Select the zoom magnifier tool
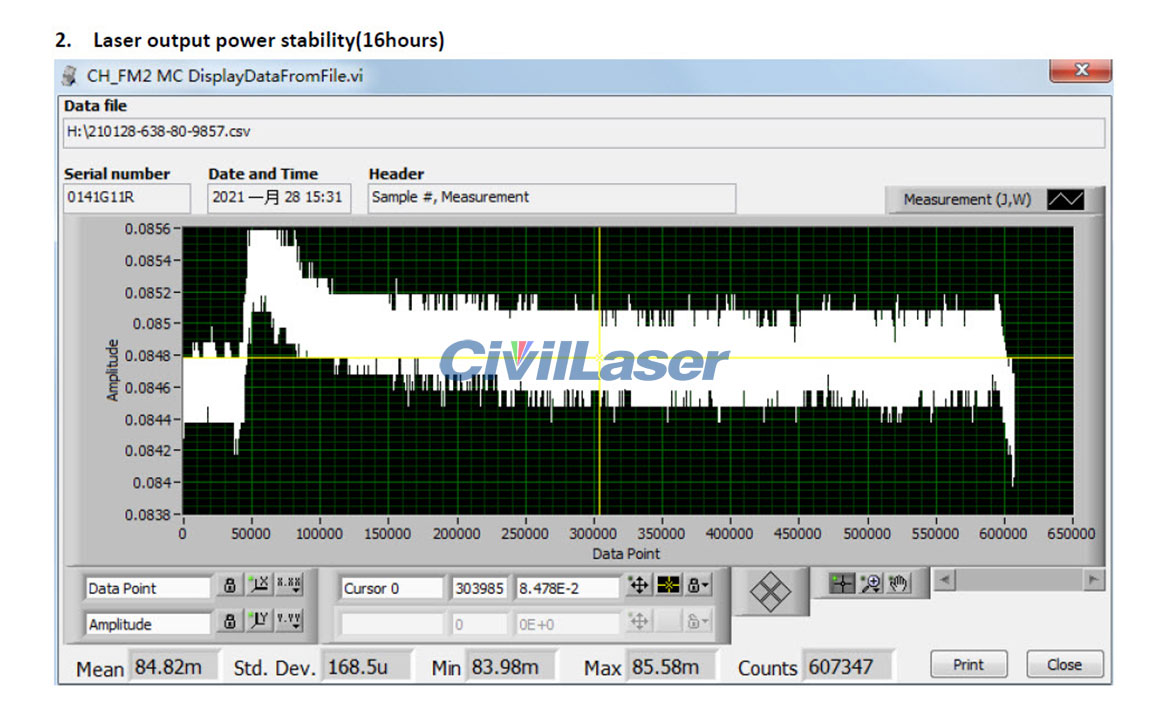Image resolution: width=1169 pixels, height=720 pixels. tap(870, 583)
